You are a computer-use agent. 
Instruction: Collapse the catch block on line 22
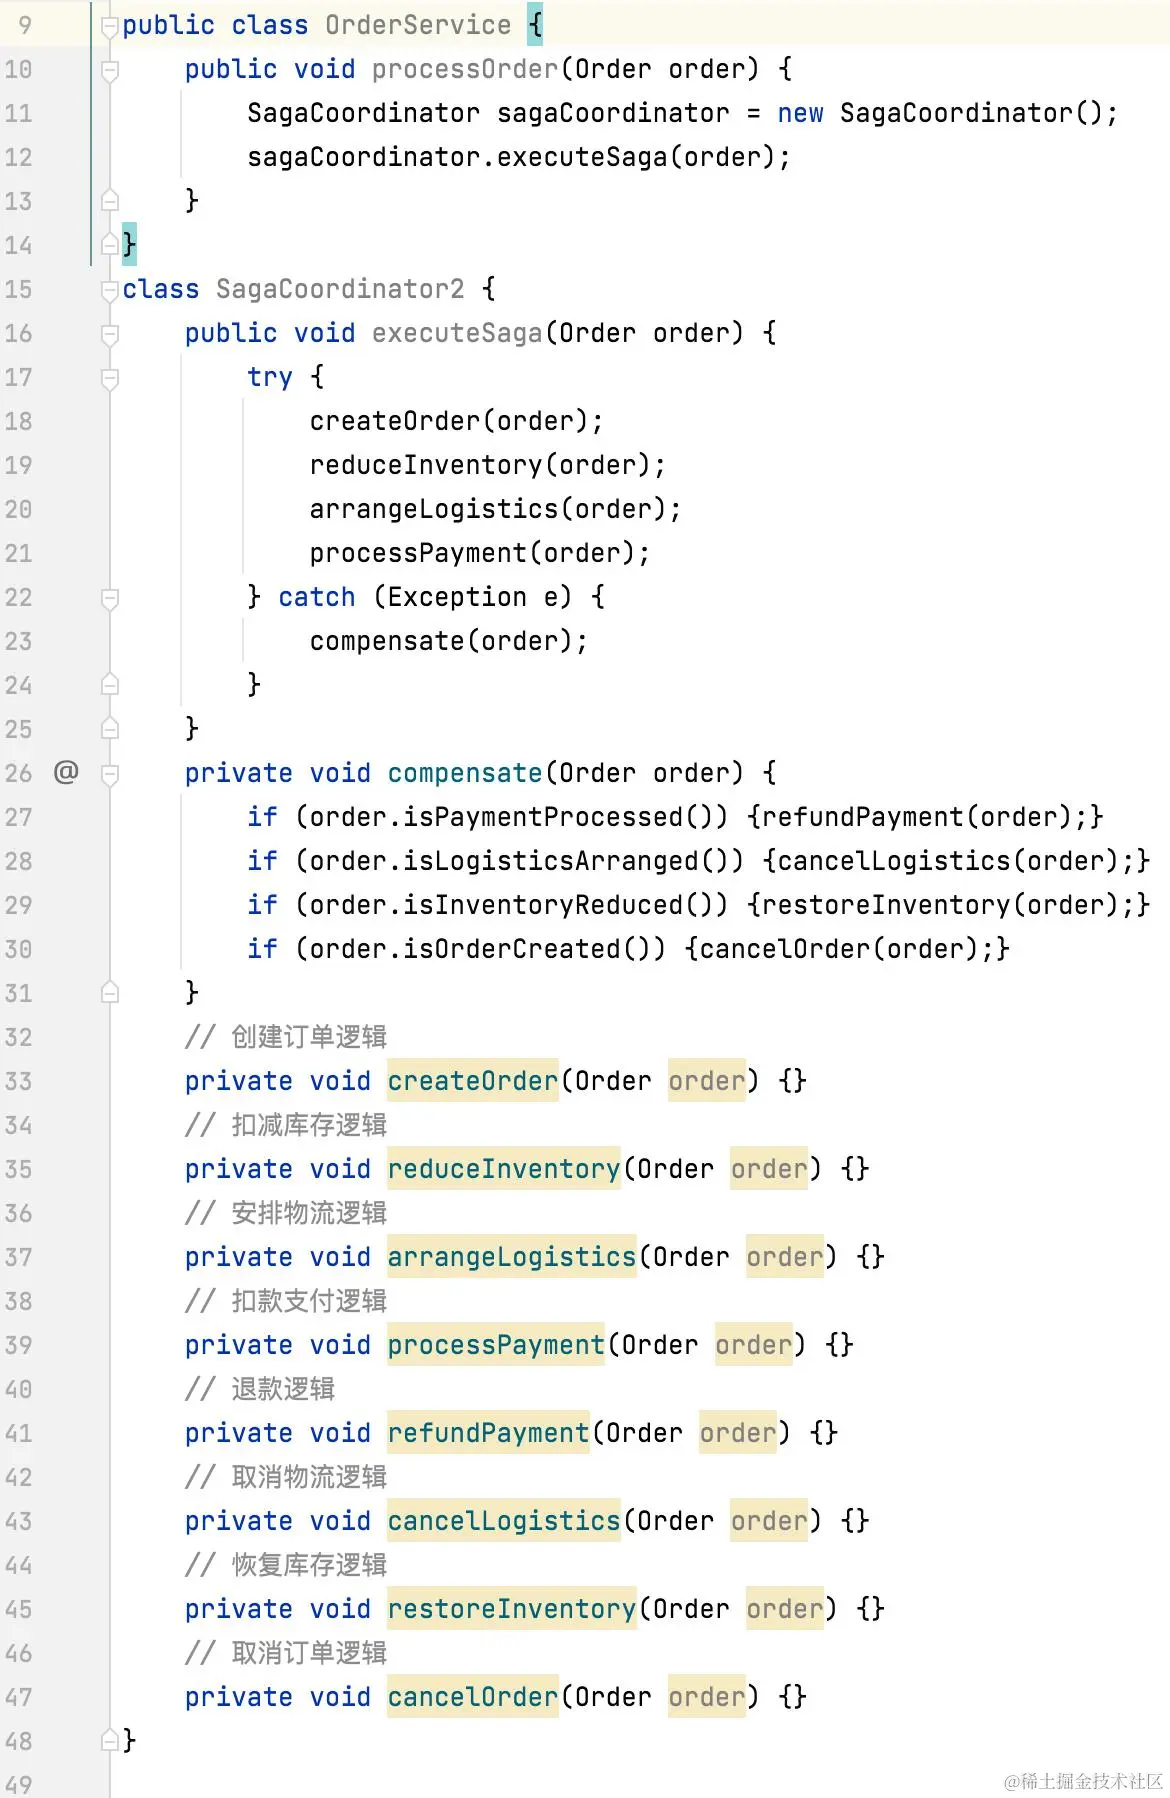(110, 598)
